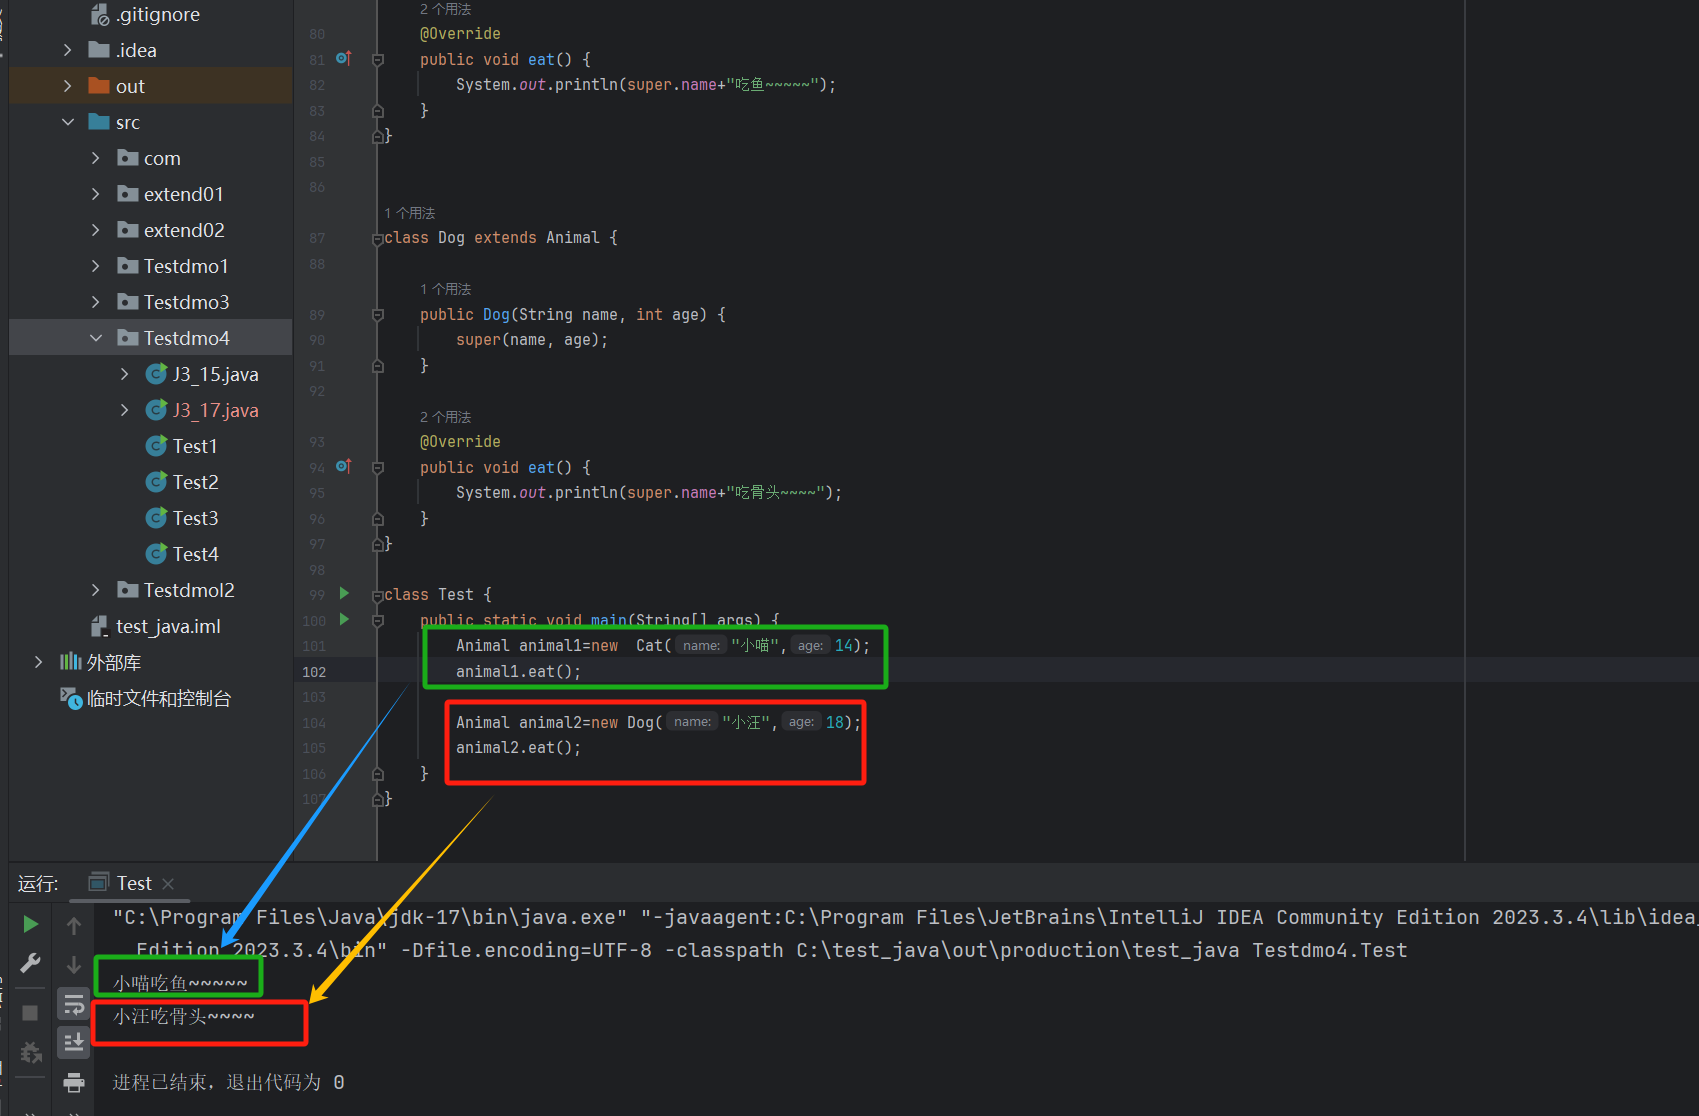
Task: Click the run gutter icon beside main method
Action: (x=345, y=620)
